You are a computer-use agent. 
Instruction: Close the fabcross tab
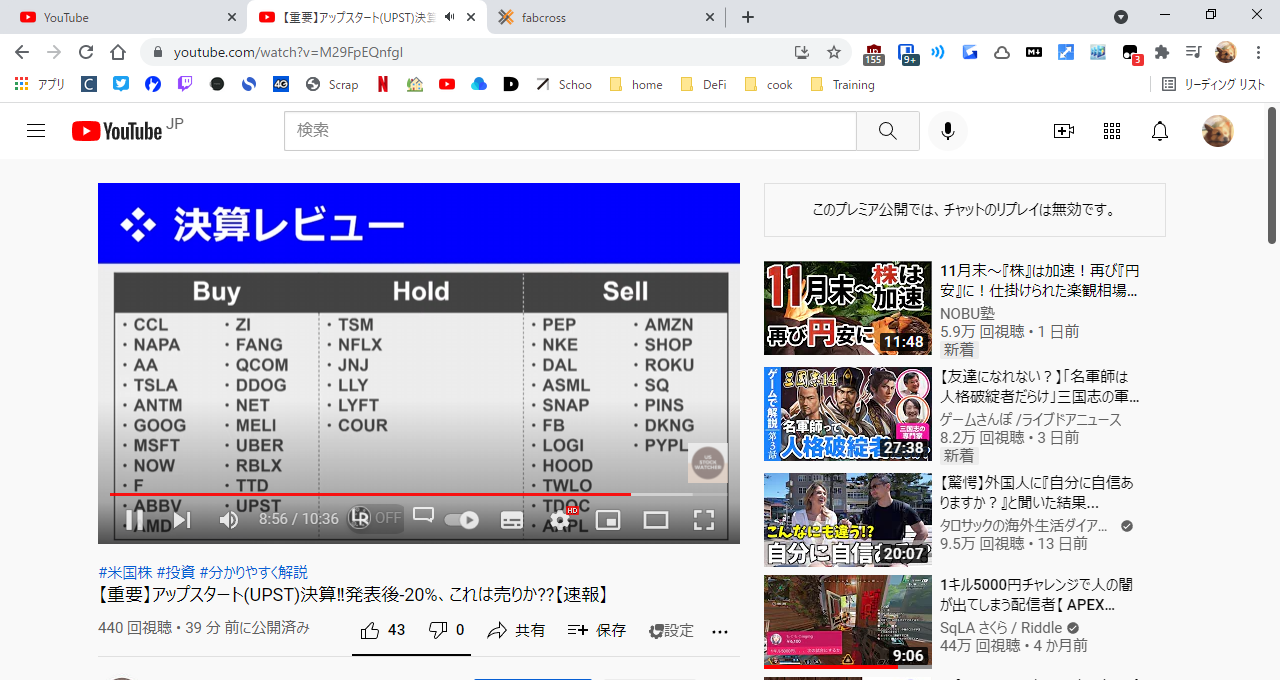710,17
